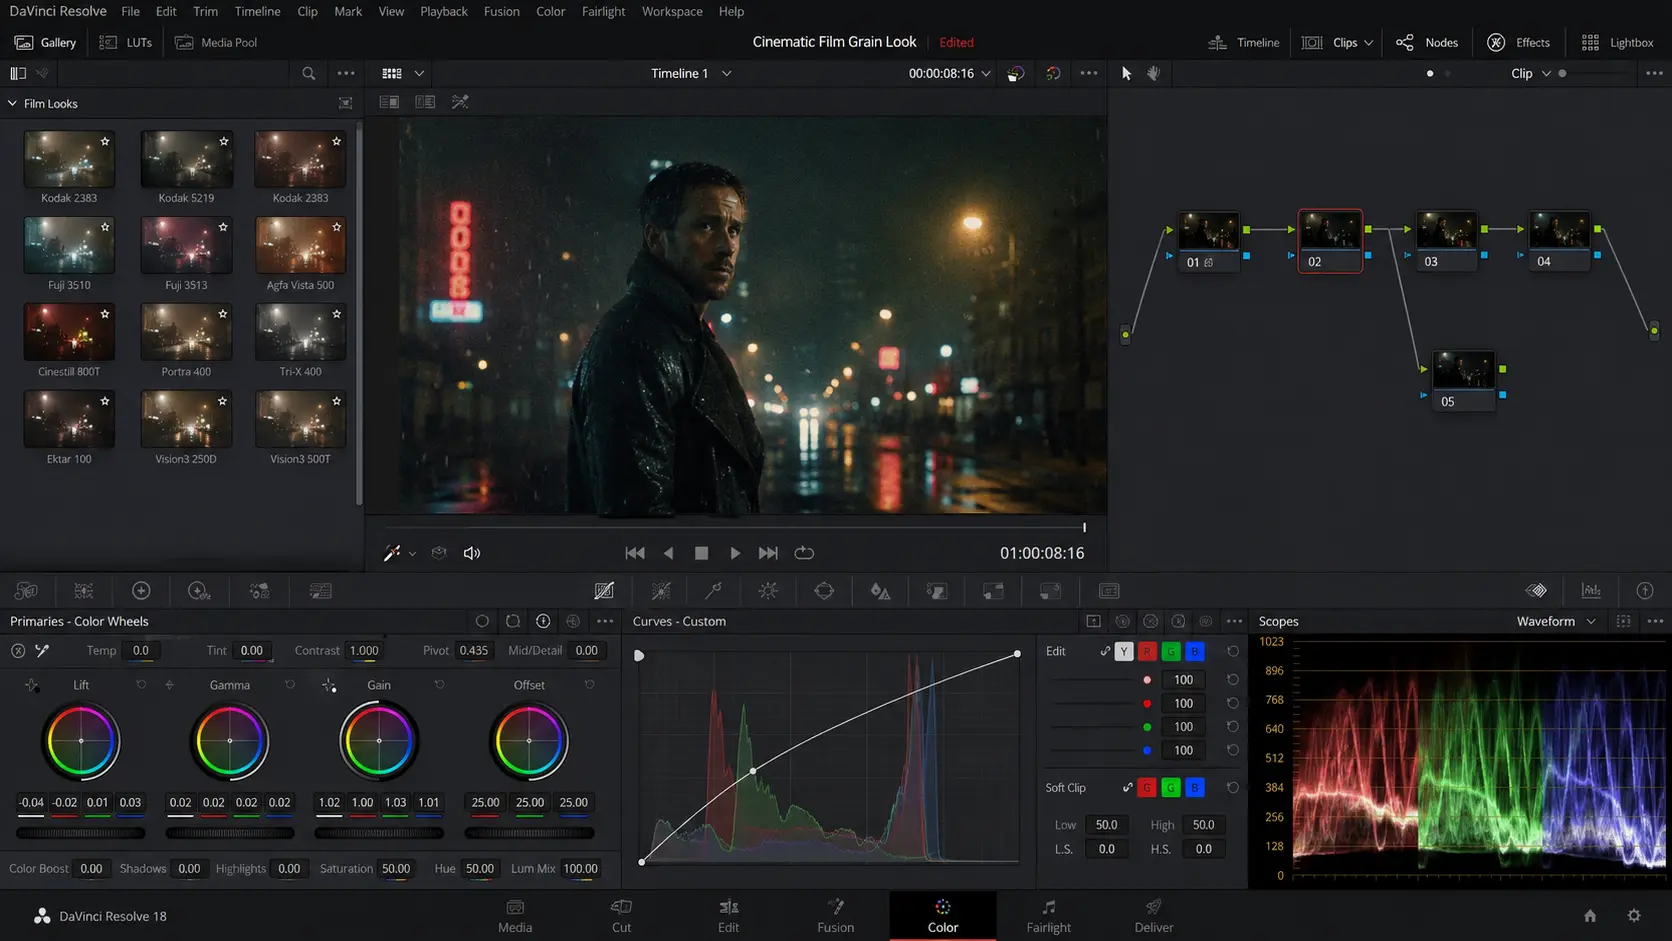This screenshot has width=1672, height=941.
Task: Open Camera Raw palette
Action: coord(26,591)
